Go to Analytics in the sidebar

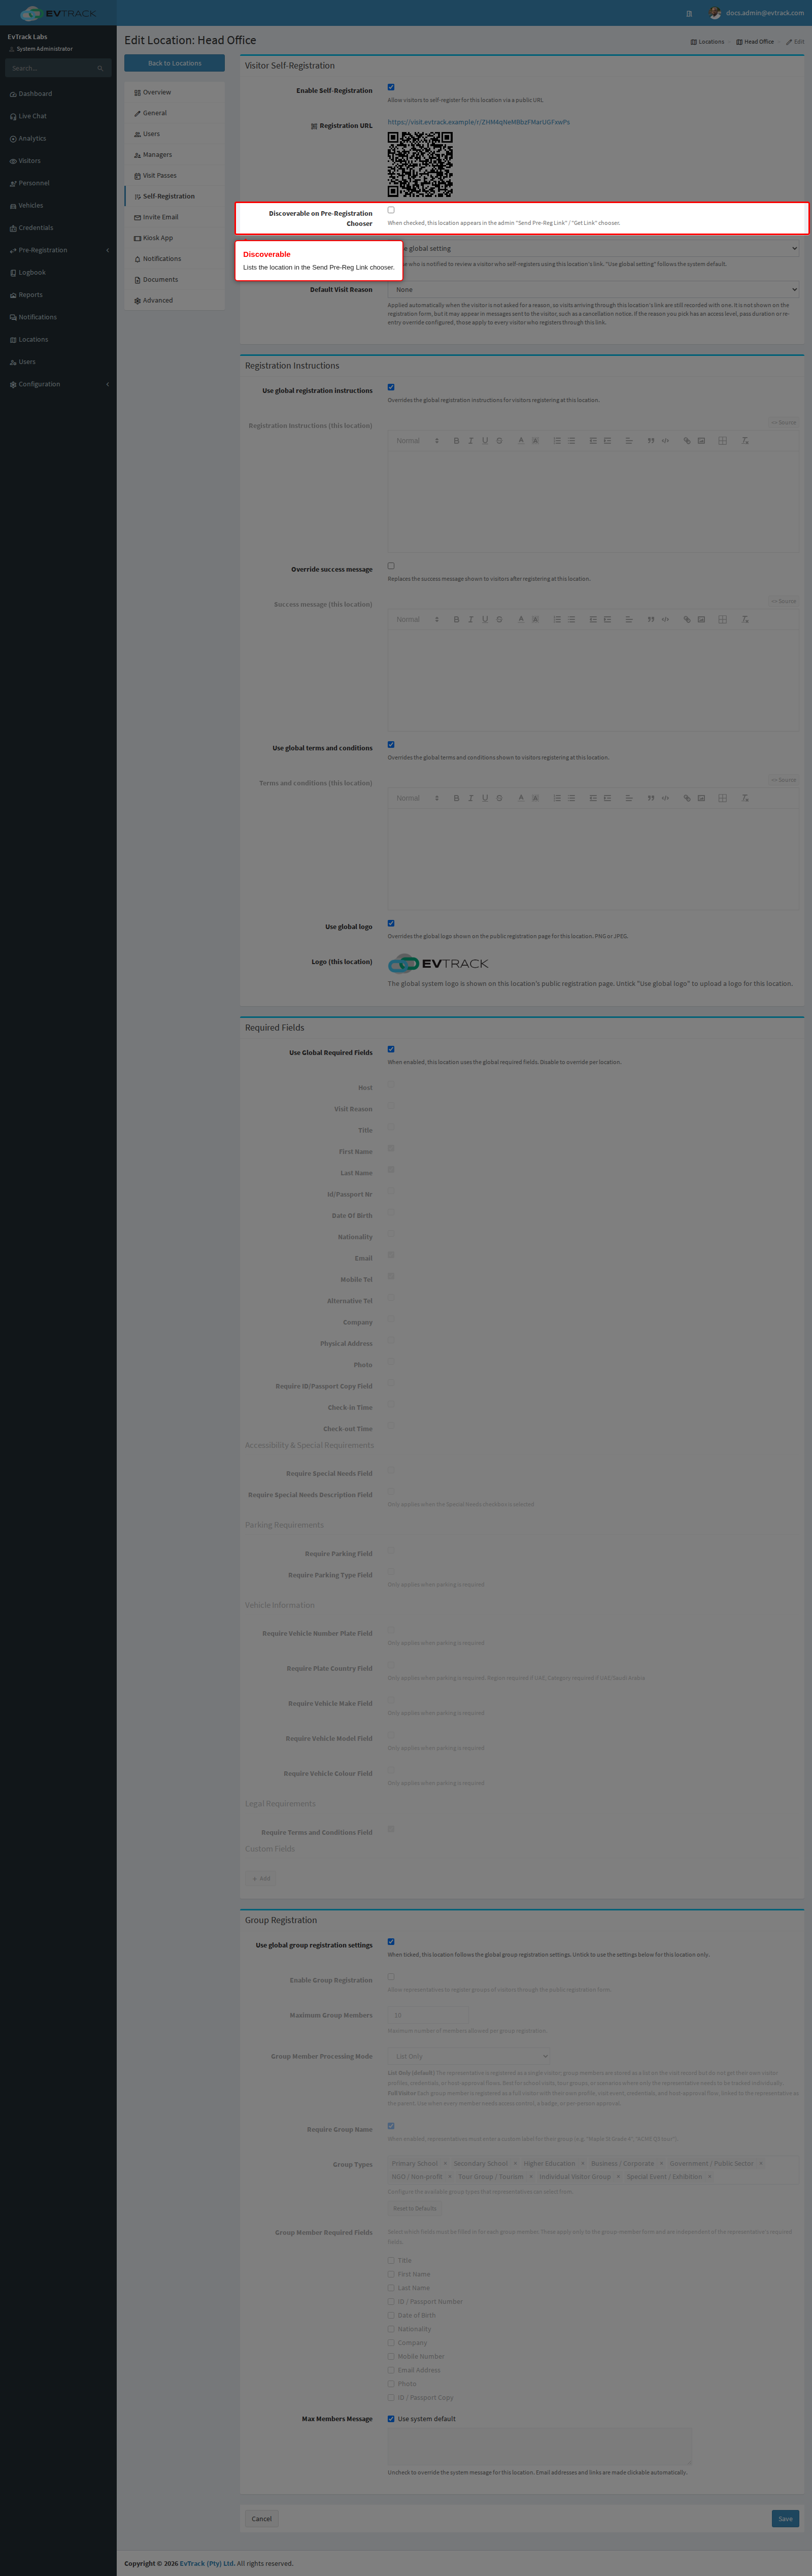point(58,138)
